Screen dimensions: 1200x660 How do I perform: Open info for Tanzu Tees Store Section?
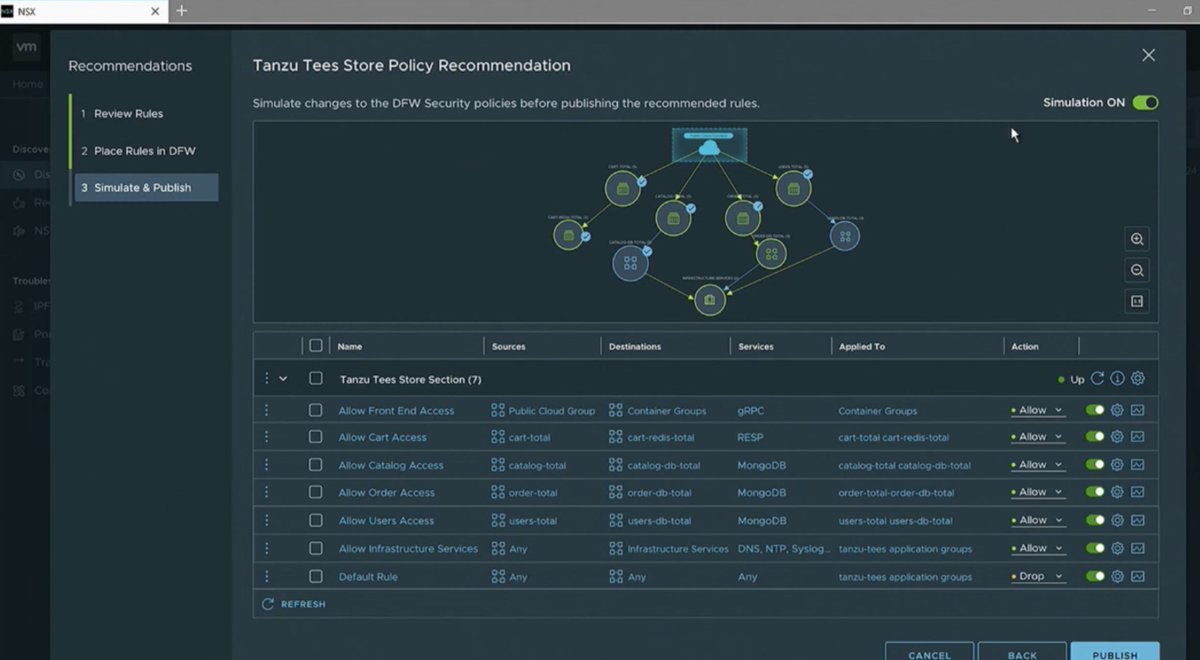coord(1117,379)
